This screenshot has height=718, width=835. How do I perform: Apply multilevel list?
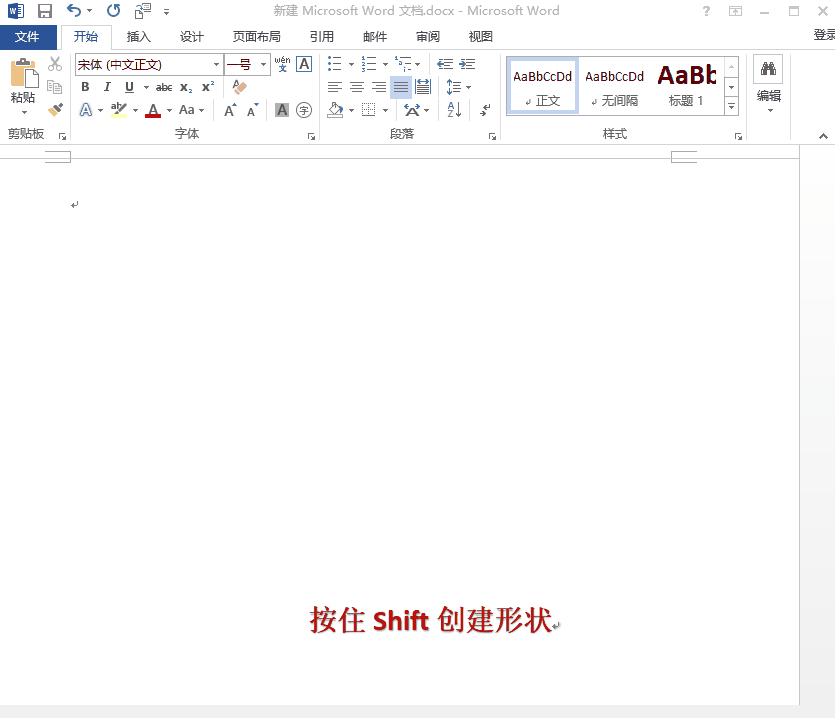click(x=403, y=64)
